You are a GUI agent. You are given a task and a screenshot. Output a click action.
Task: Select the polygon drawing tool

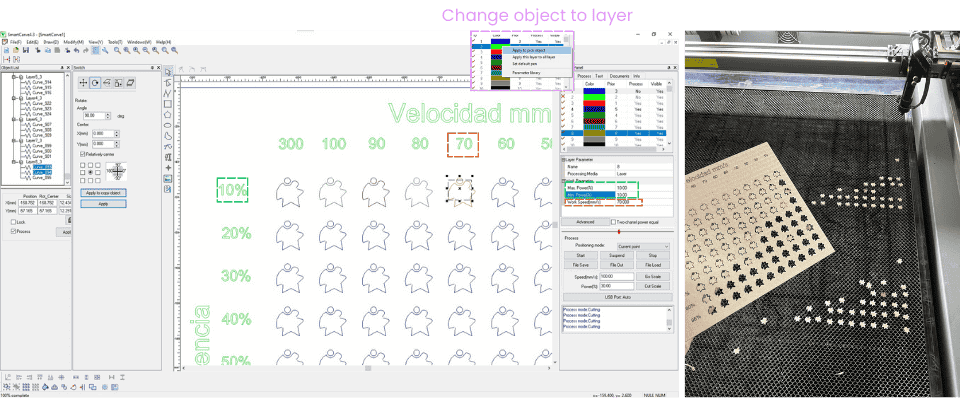pyautogui.click(x=167, y=114)
